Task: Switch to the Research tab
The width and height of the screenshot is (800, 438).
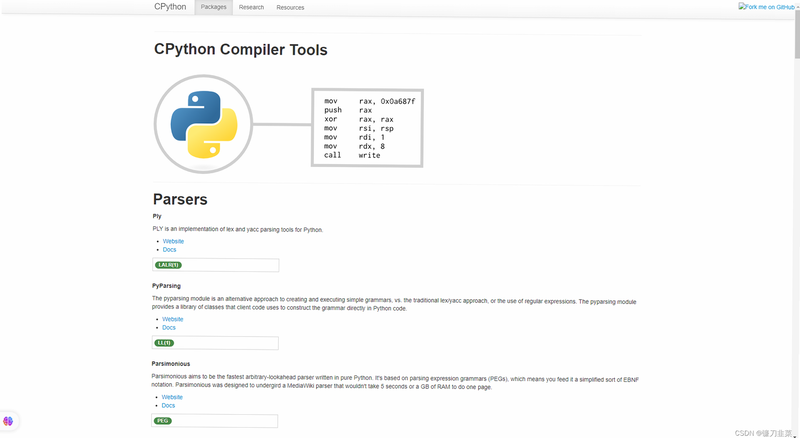Action: (252, 7)
